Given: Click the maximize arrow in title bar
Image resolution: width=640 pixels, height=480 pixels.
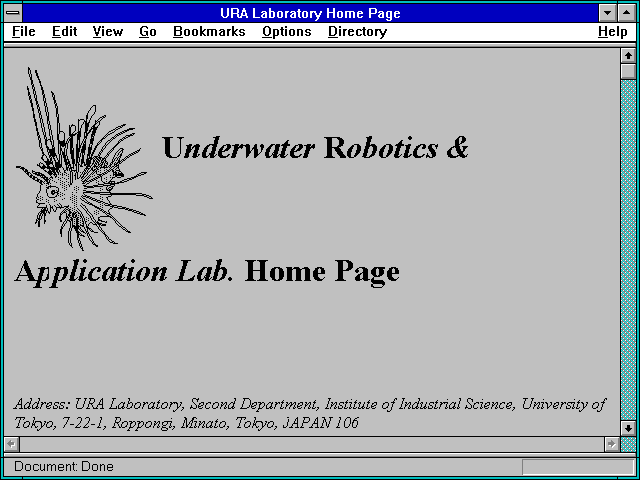Looking at the screenshot, I should (627, 13).
